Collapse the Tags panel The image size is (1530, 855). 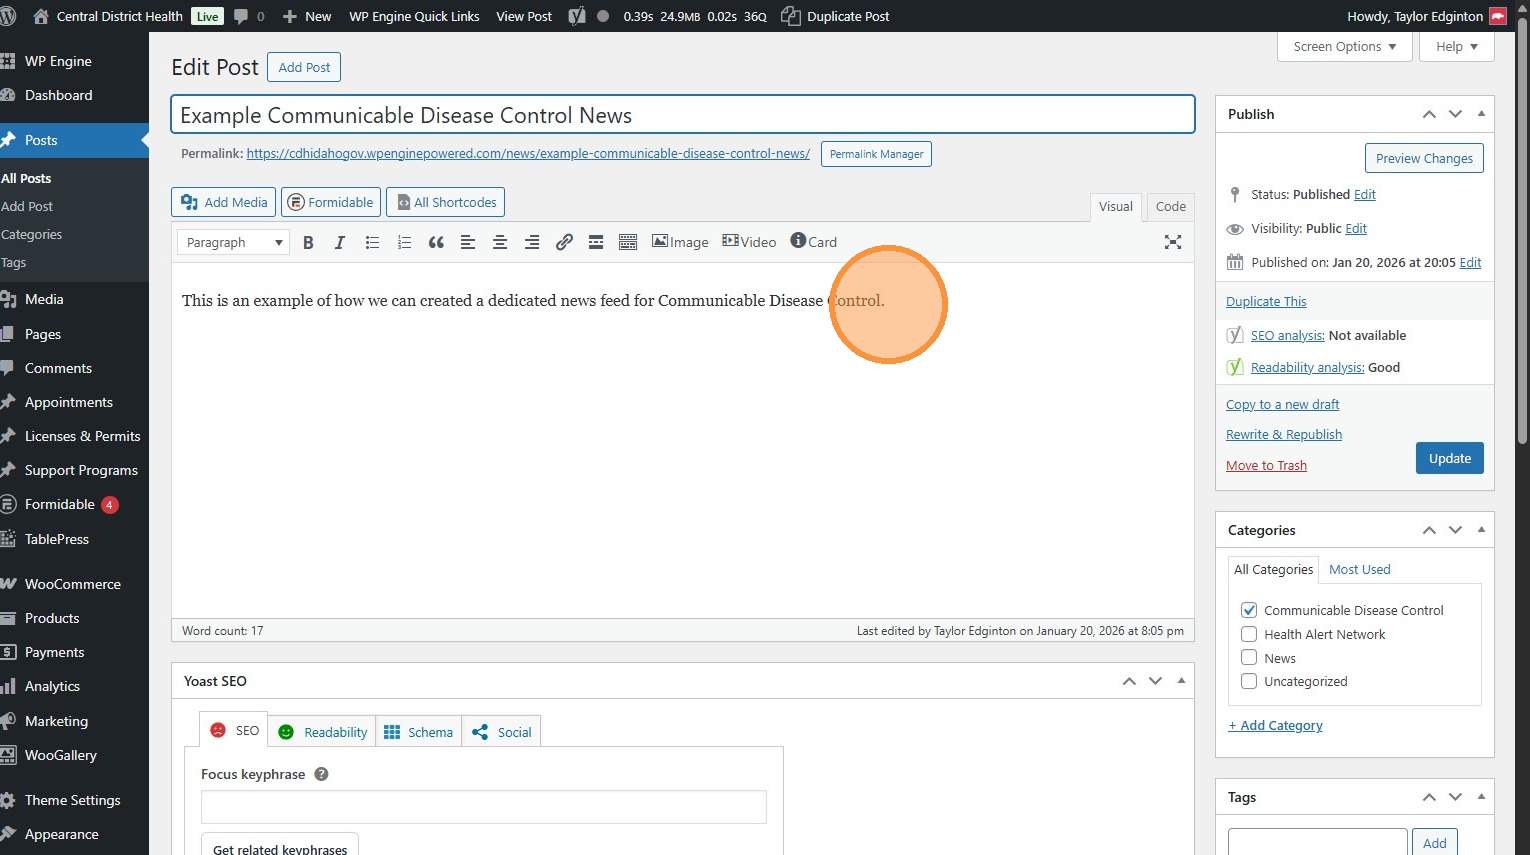[1481, 797]
